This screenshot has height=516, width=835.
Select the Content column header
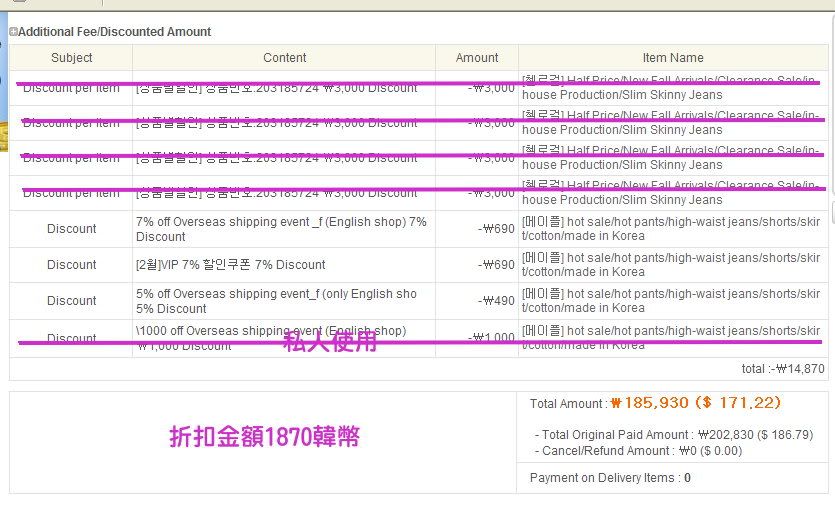coord(285,58)
